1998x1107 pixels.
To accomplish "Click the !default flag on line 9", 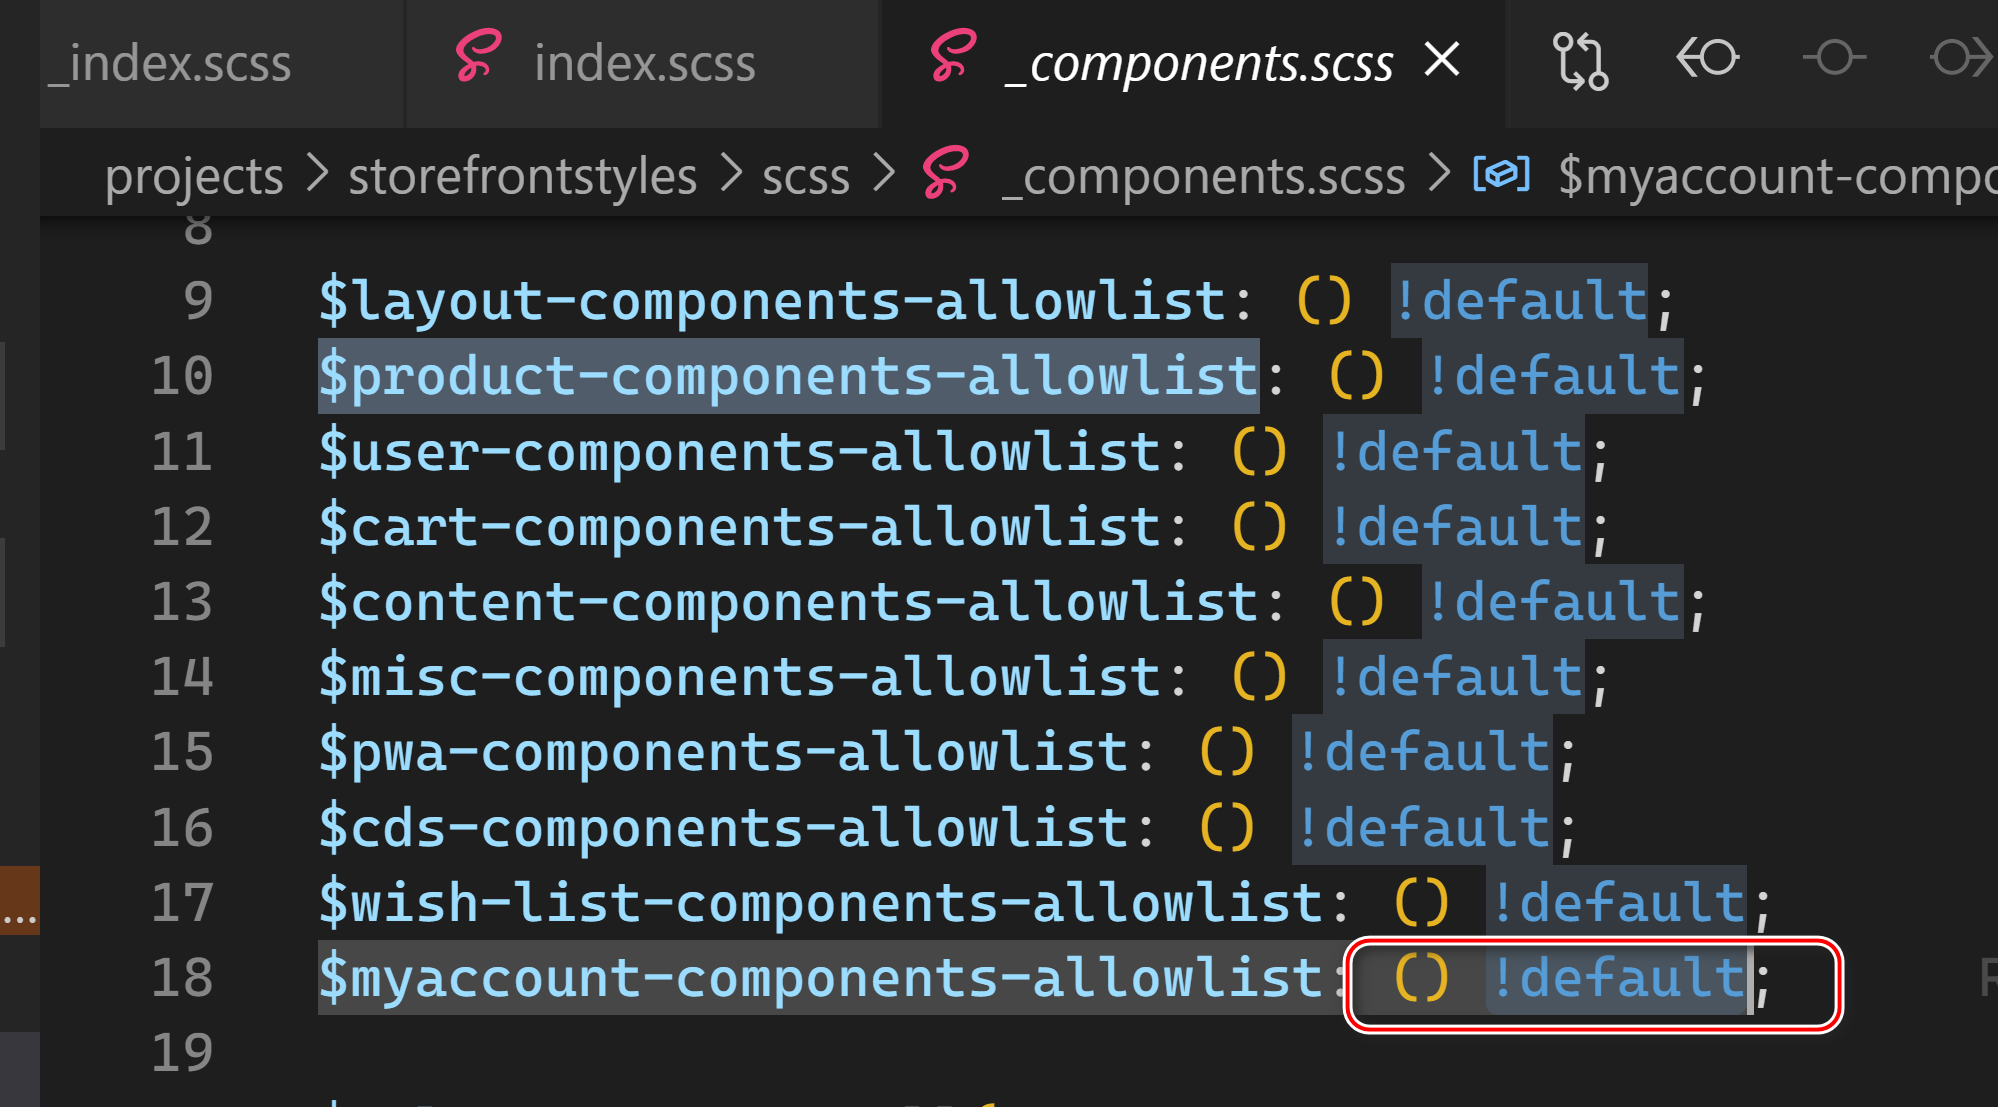I will (x=1520, y=301).
